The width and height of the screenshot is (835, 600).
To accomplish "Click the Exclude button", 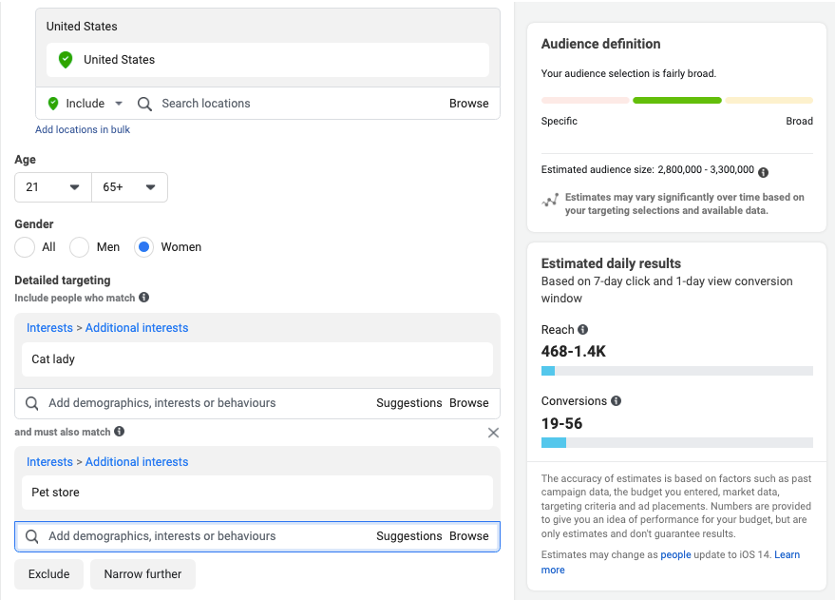I will pyautogui.click(x=49, y=574).
